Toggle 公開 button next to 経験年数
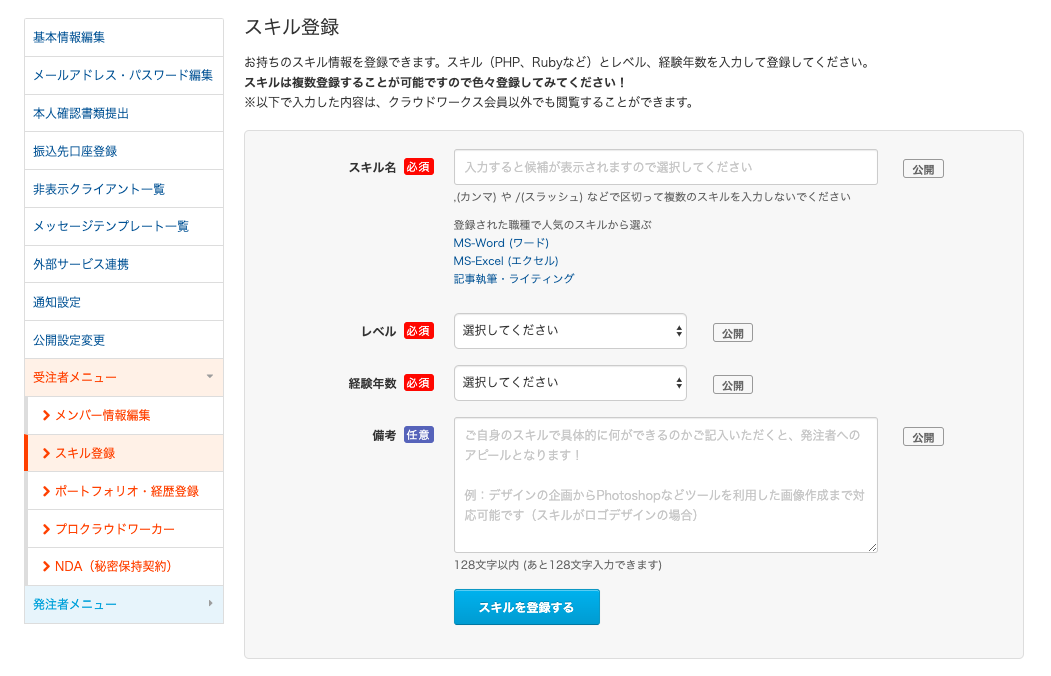This screenshot has width=1051, height=676. (733, 385)
